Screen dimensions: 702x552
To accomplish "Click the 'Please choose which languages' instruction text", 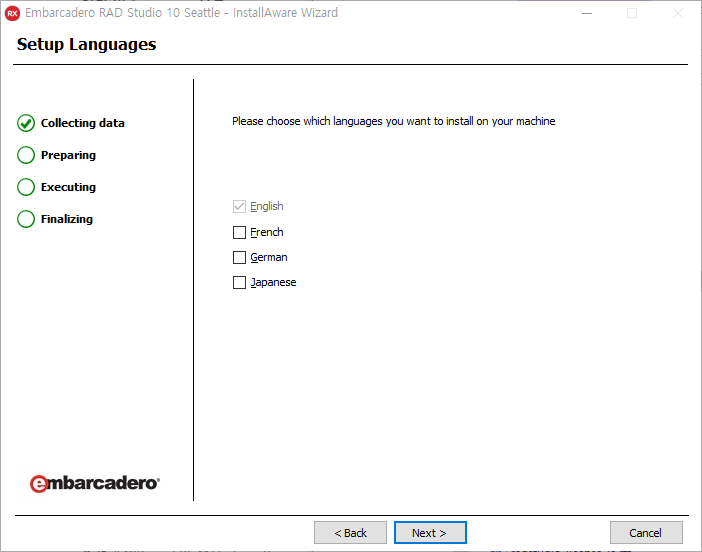I will click(393, 121).
